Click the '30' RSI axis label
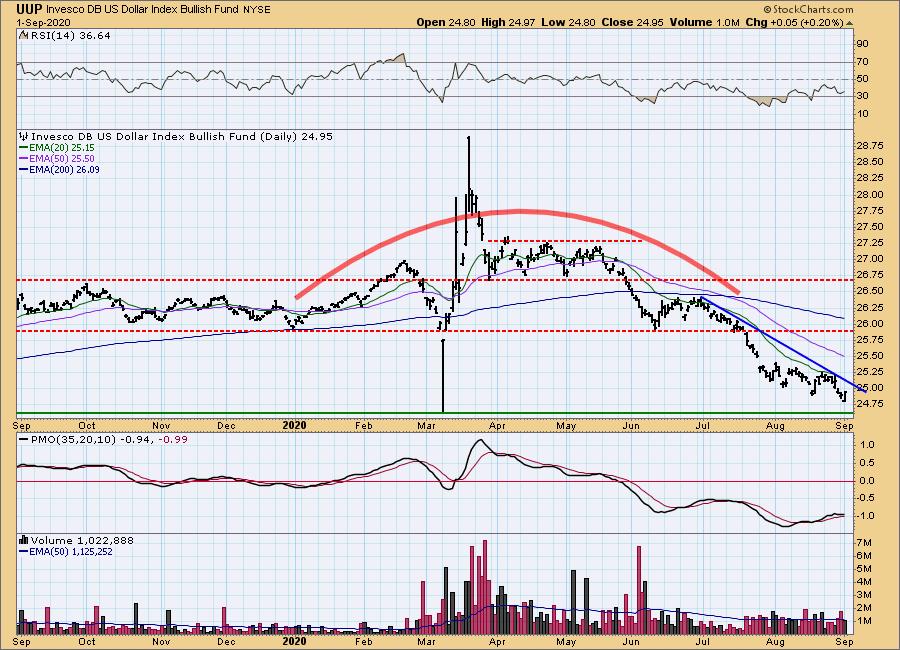900x650 pixels. (862, 96)
